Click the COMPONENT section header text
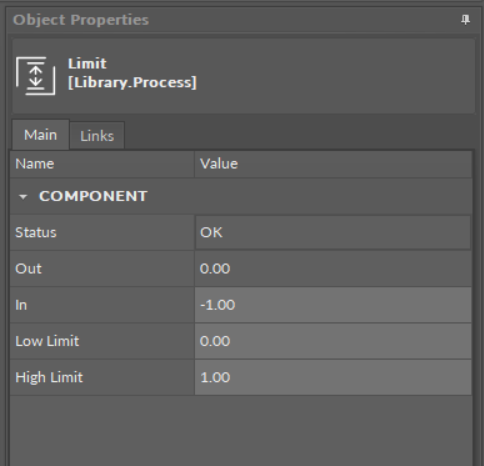Viewport: 484px width, 466px height. (93, 196)
